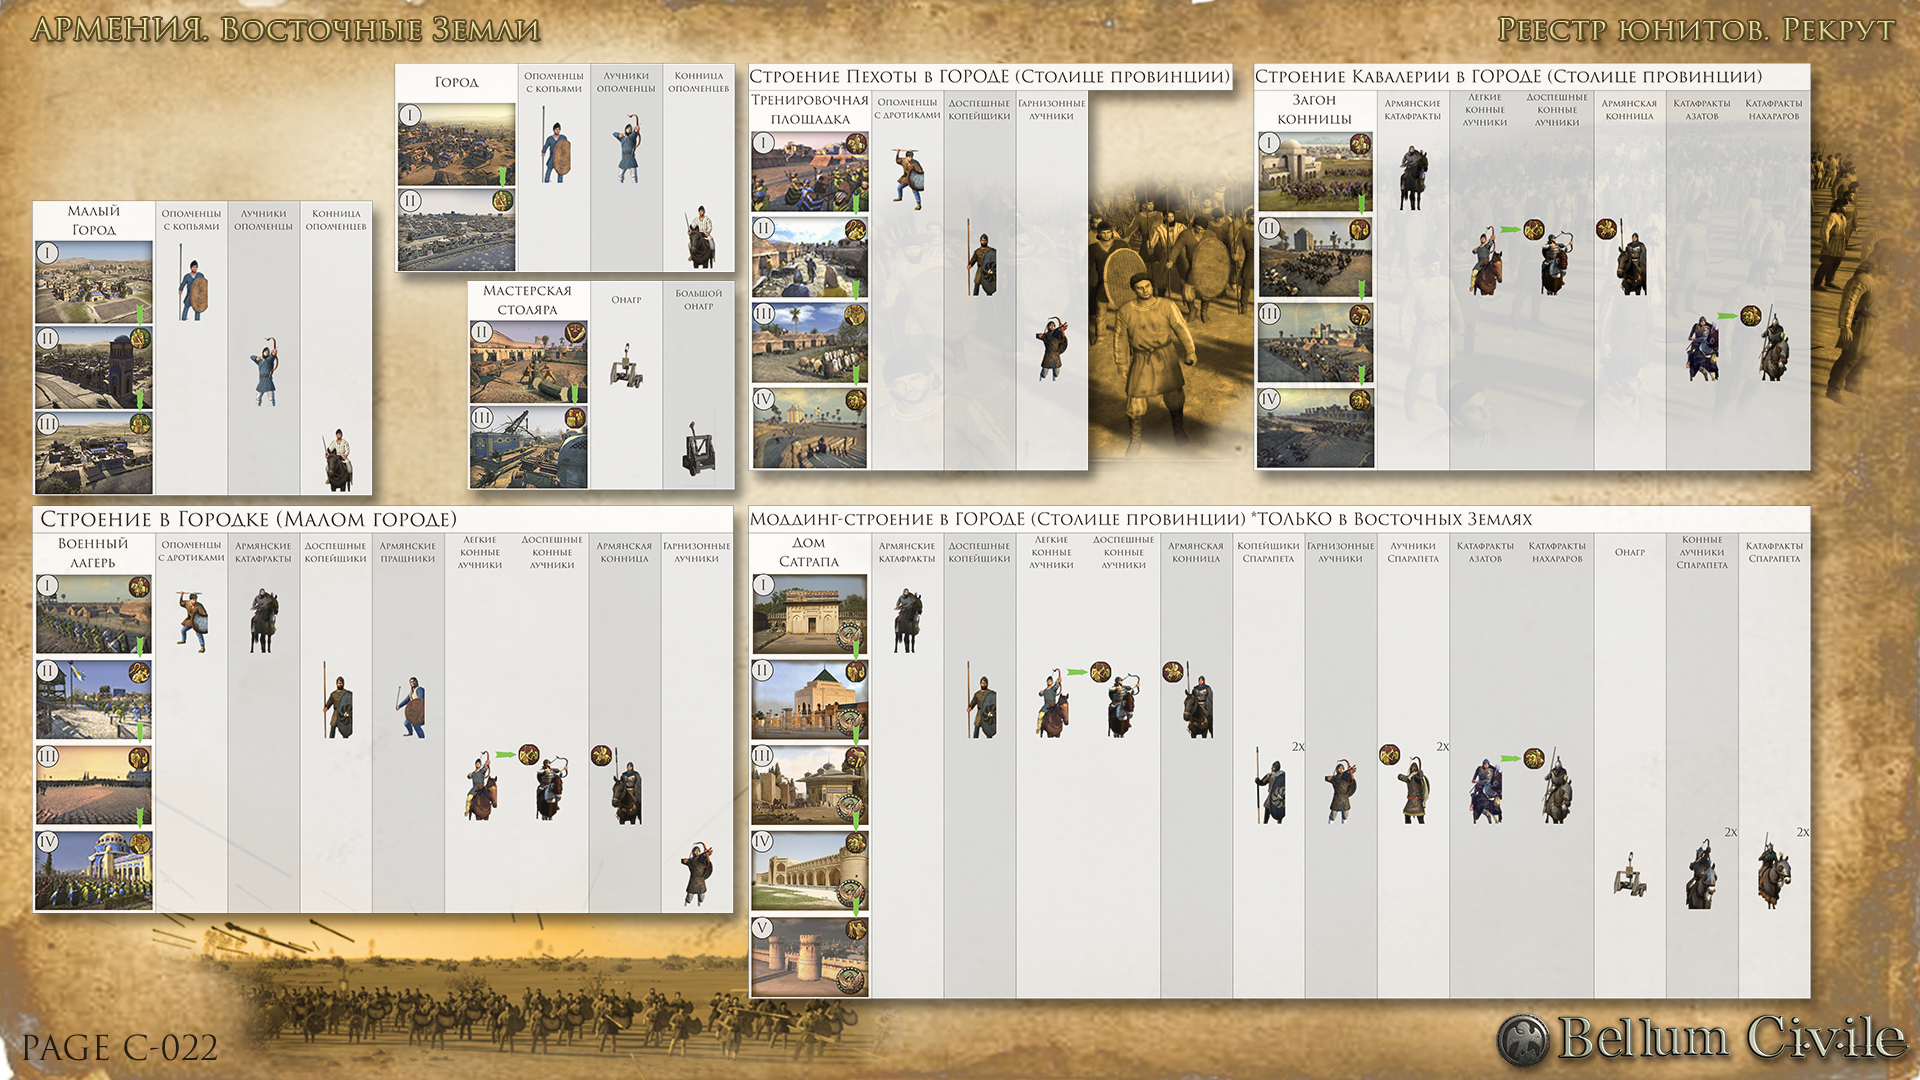Pick Доспешные конные лучники unit in Военный лагерь
1920x1080 pixels.
pyautogui.click(x=552, y=788)
